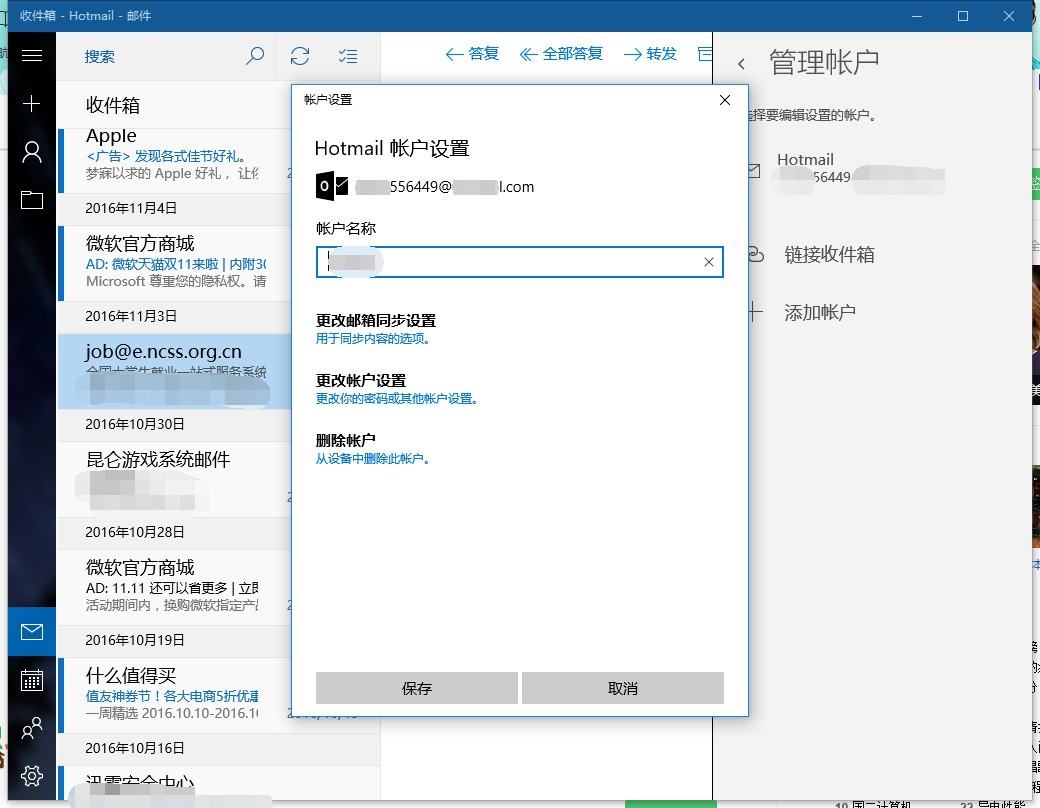Switch to Calendar app icon
The width and height of the screenshot is (1040, 808).
tap(32, 680)
